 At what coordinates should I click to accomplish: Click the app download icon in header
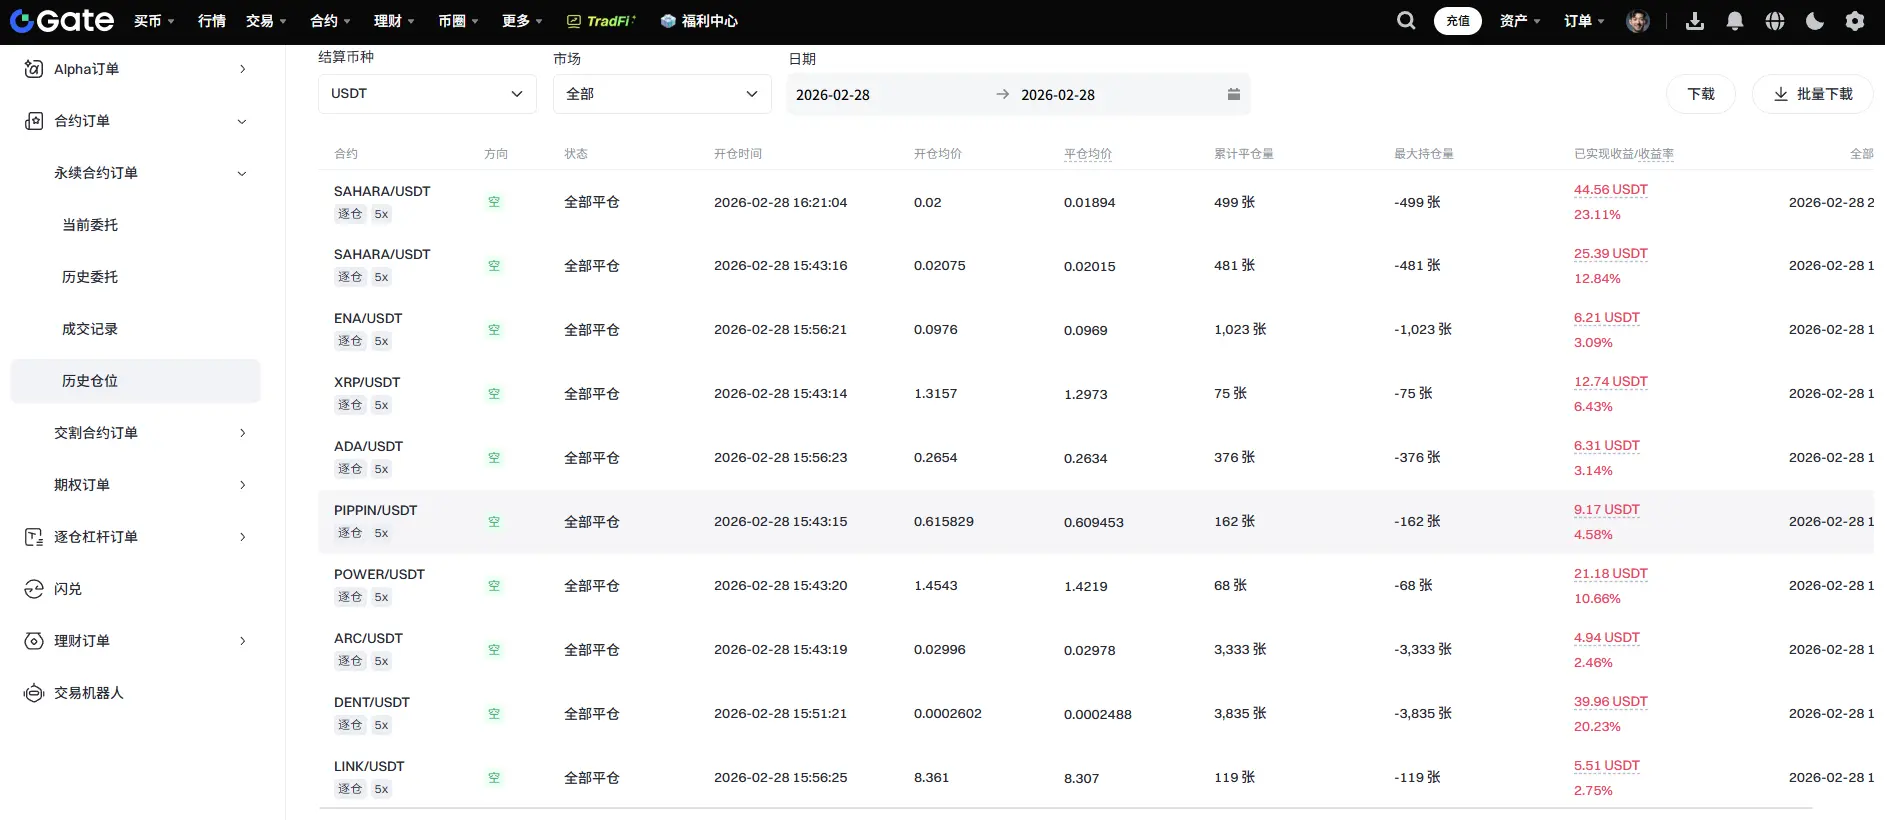coord(1695,21)
